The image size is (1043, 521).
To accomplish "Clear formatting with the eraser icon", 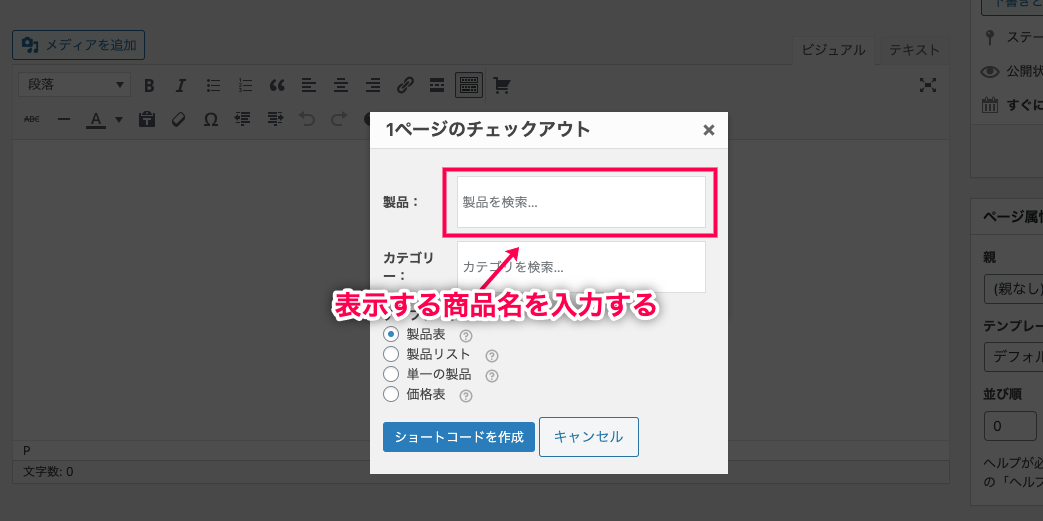I will pos(178,119).
